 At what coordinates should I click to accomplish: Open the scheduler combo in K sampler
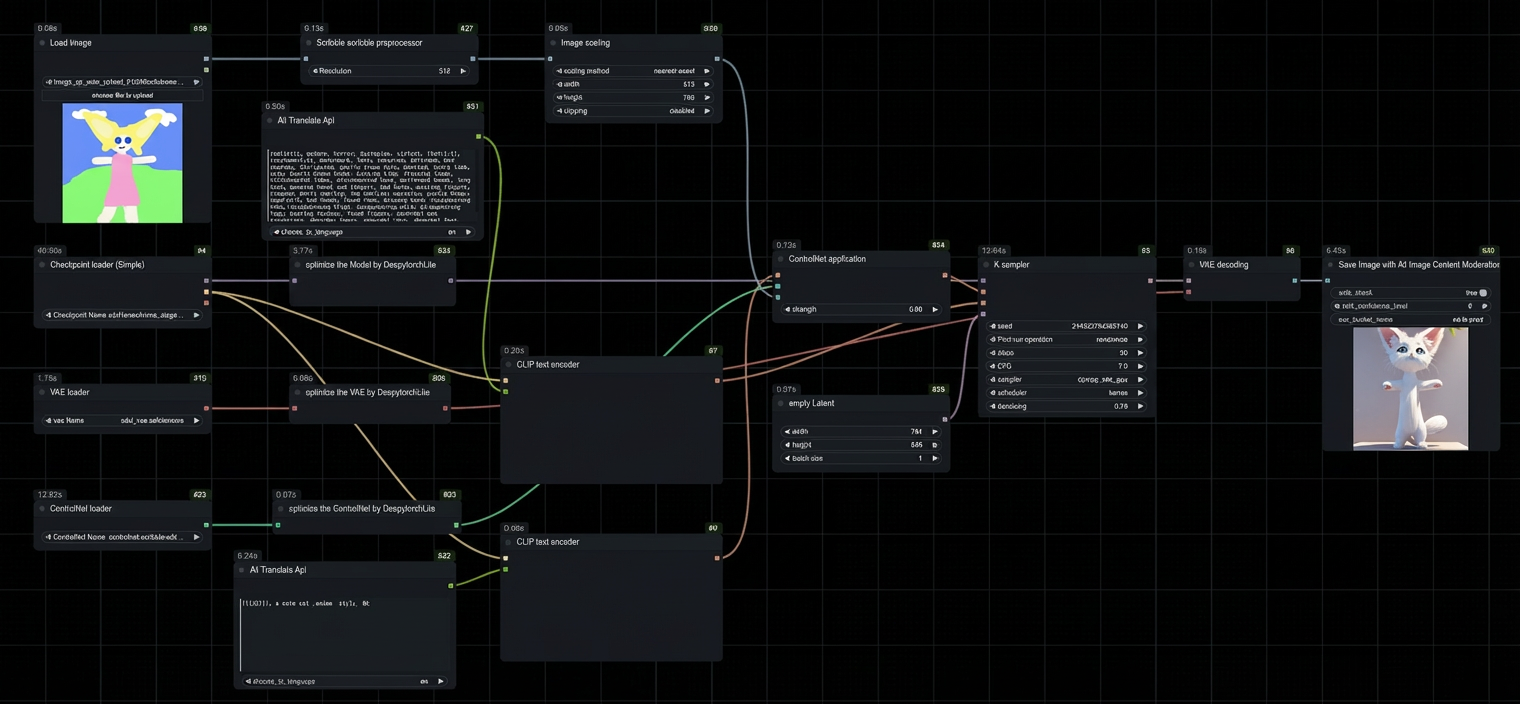(x=1066, y=393)
